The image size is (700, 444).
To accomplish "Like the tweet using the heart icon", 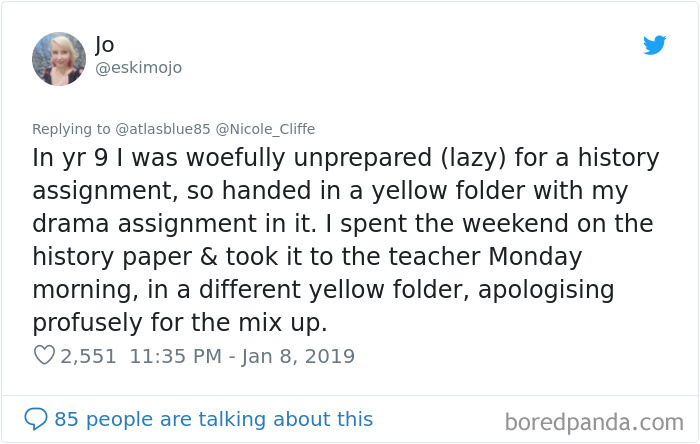I will click(44, 355).
